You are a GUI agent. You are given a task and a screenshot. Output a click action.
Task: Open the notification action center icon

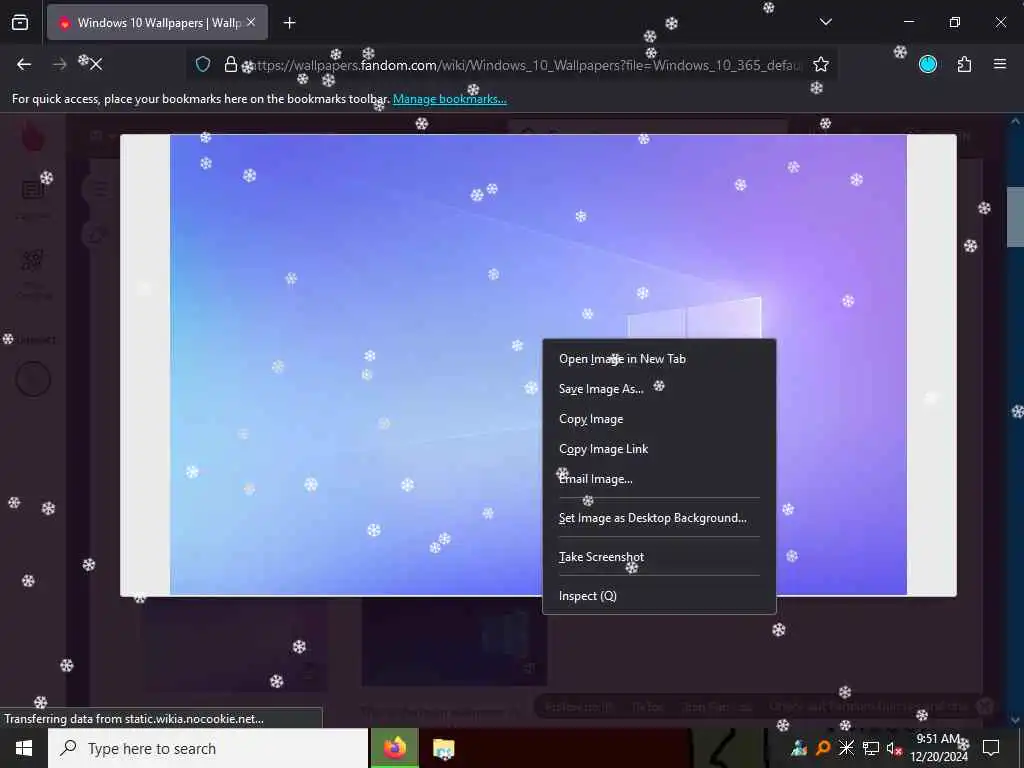coord(991,748)
